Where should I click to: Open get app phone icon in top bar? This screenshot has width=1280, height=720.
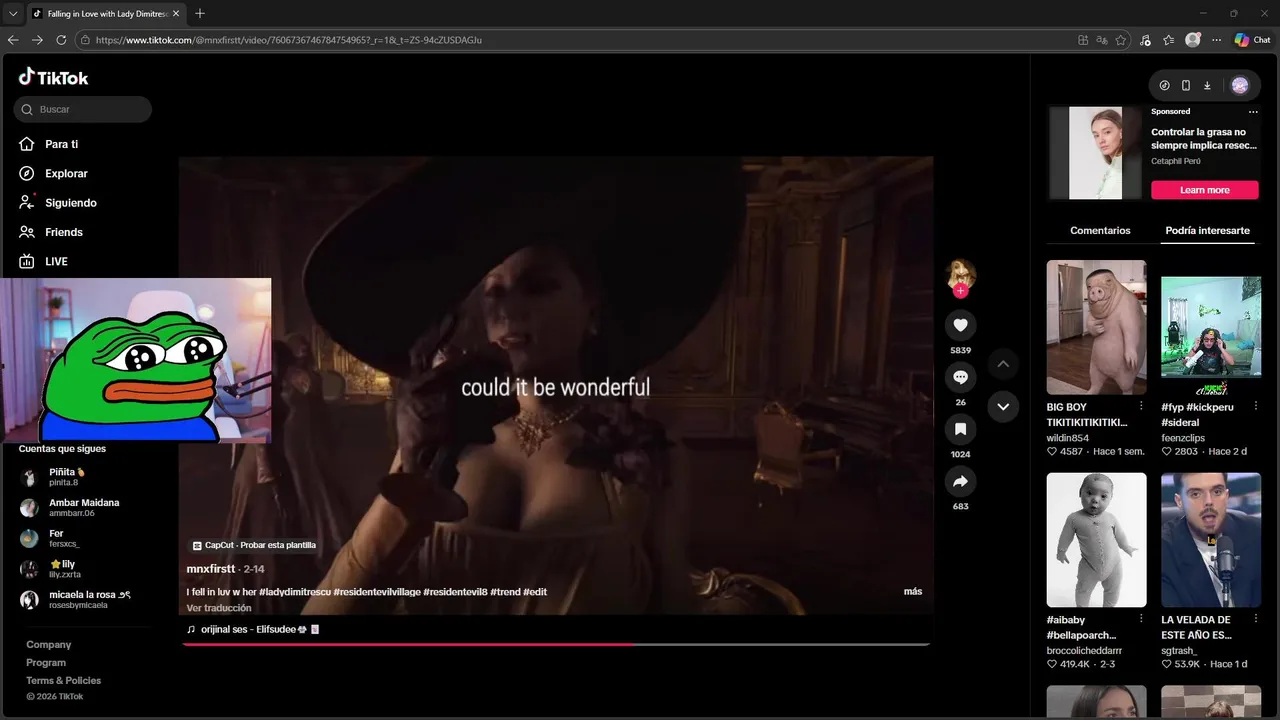pos(1186,85)
